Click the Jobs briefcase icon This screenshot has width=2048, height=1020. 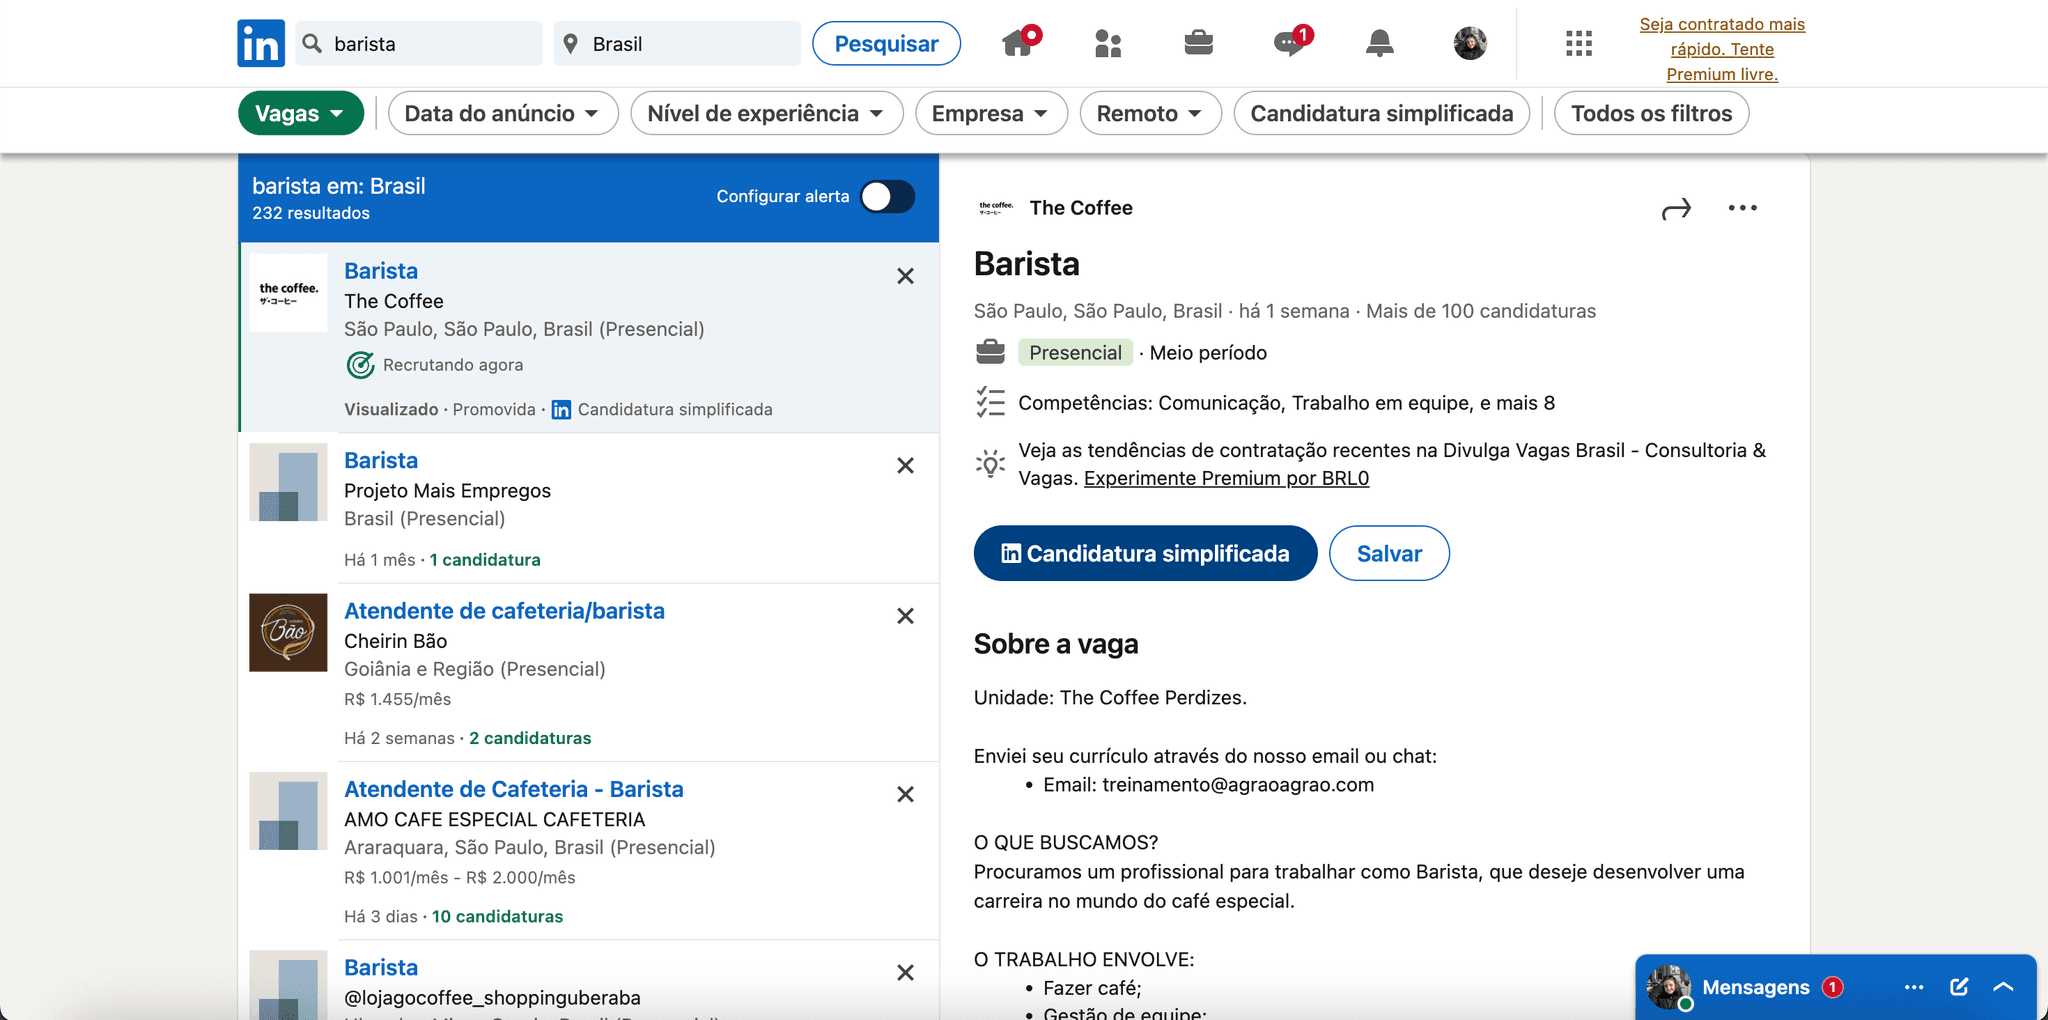pyautogui.click(x=1198, y=43)
